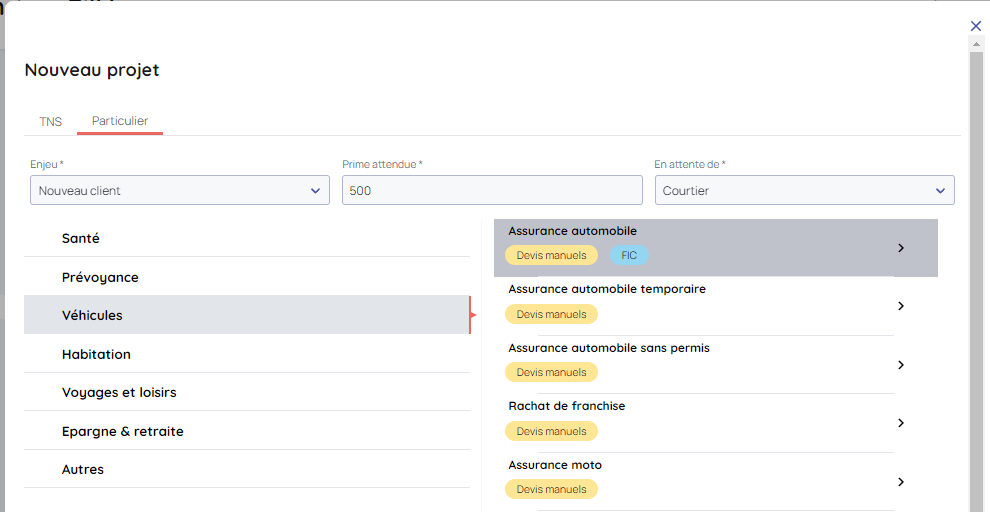The image size is (990, 512).
Task: Select the Particulier tab
Action: [120, 121]
